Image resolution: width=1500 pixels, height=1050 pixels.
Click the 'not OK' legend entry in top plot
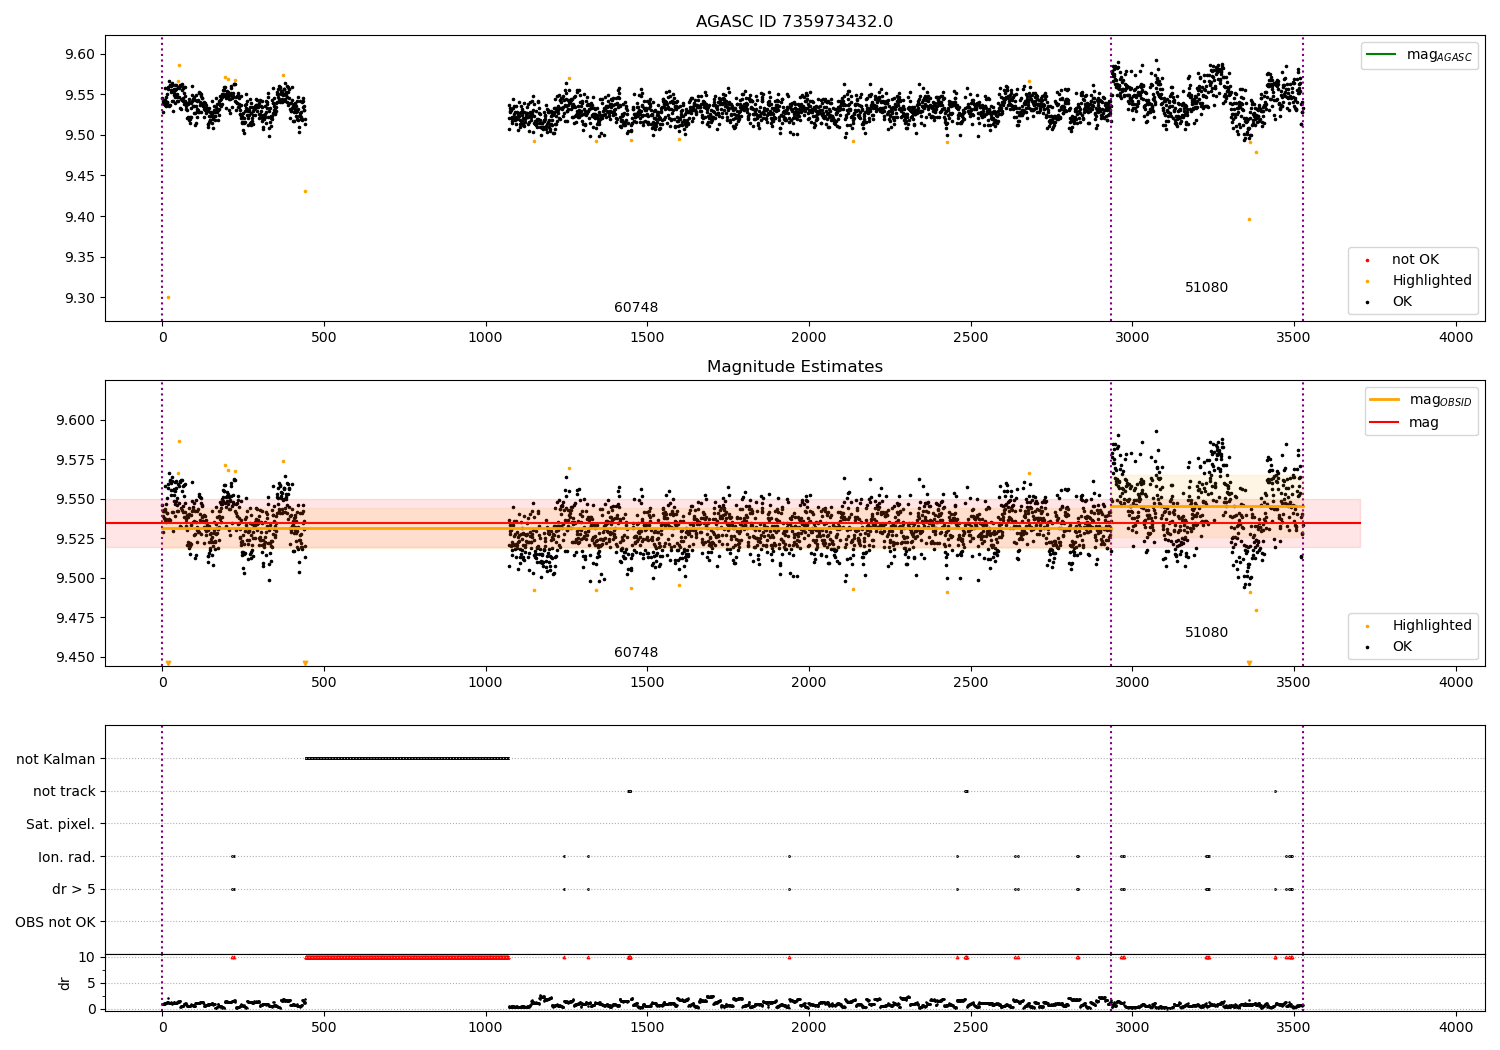click(1415, 260)
